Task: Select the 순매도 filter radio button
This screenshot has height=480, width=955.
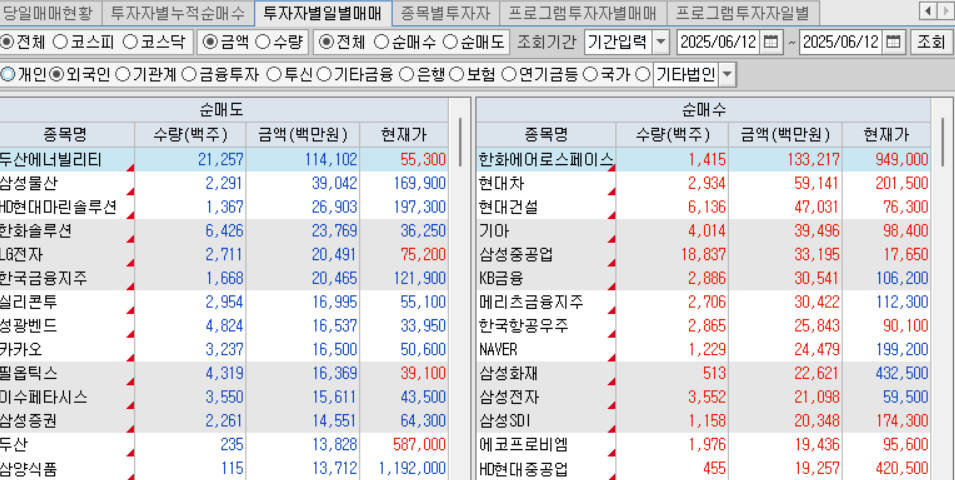Action: [450, 41]
